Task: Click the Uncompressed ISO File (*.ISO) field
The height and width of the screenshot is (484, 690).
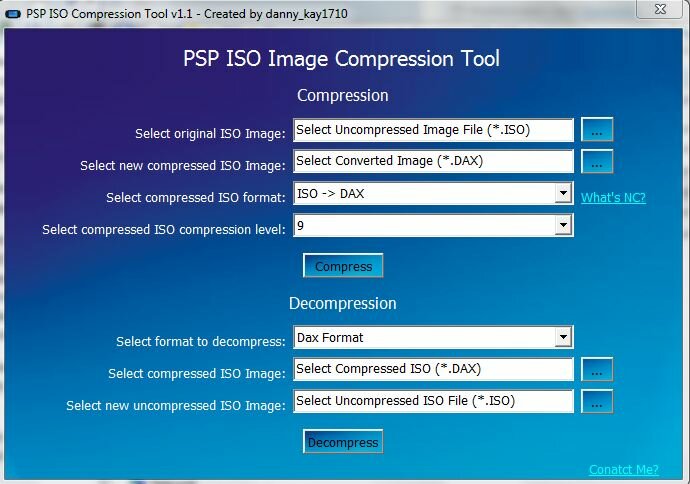Action: [x=433, y=401]
